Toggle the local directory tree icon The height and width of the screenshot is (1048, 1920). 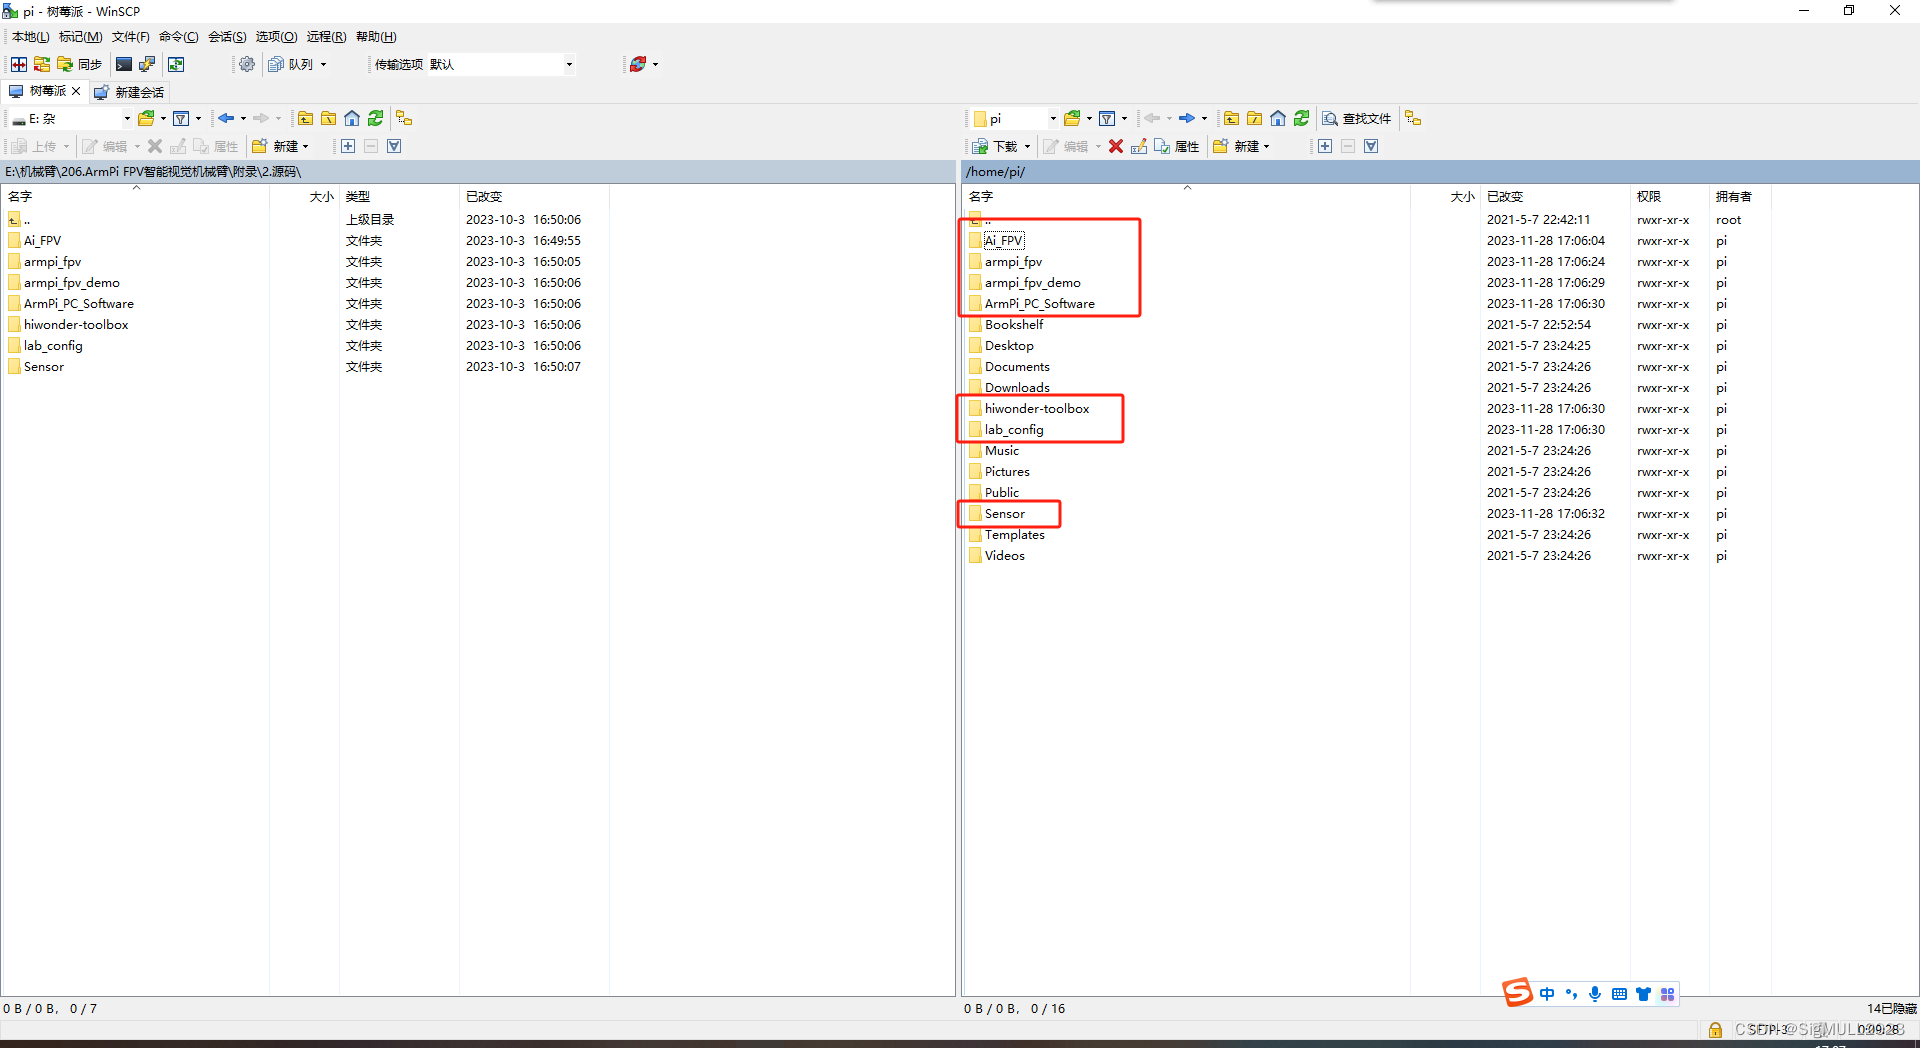click(x=404, y=118)
